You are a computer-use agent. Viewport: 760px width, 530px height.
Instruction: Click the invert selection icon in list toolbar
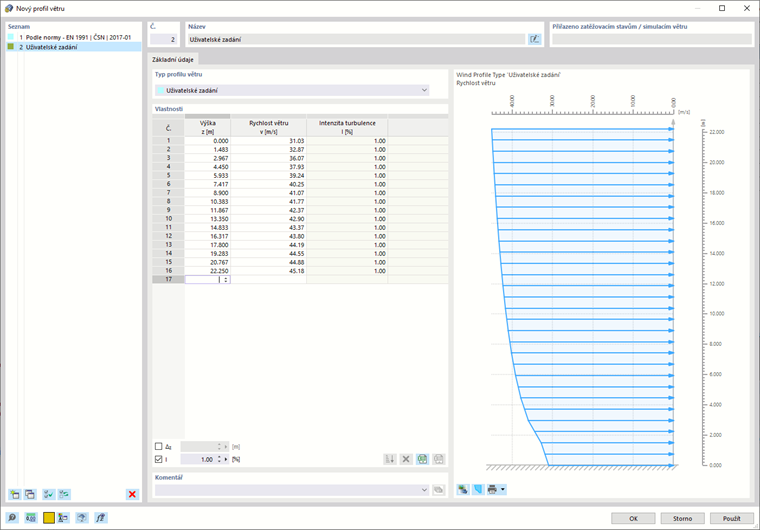pyautogui.click(x=64, y=494)
